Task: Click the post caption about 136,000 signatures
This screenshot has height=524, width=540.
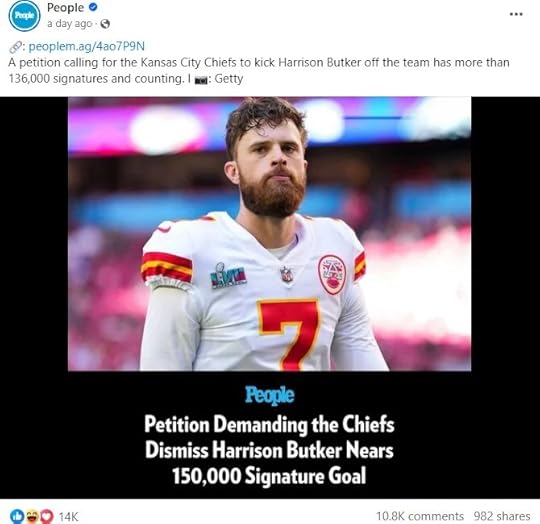Action: [x=259, y=71]
